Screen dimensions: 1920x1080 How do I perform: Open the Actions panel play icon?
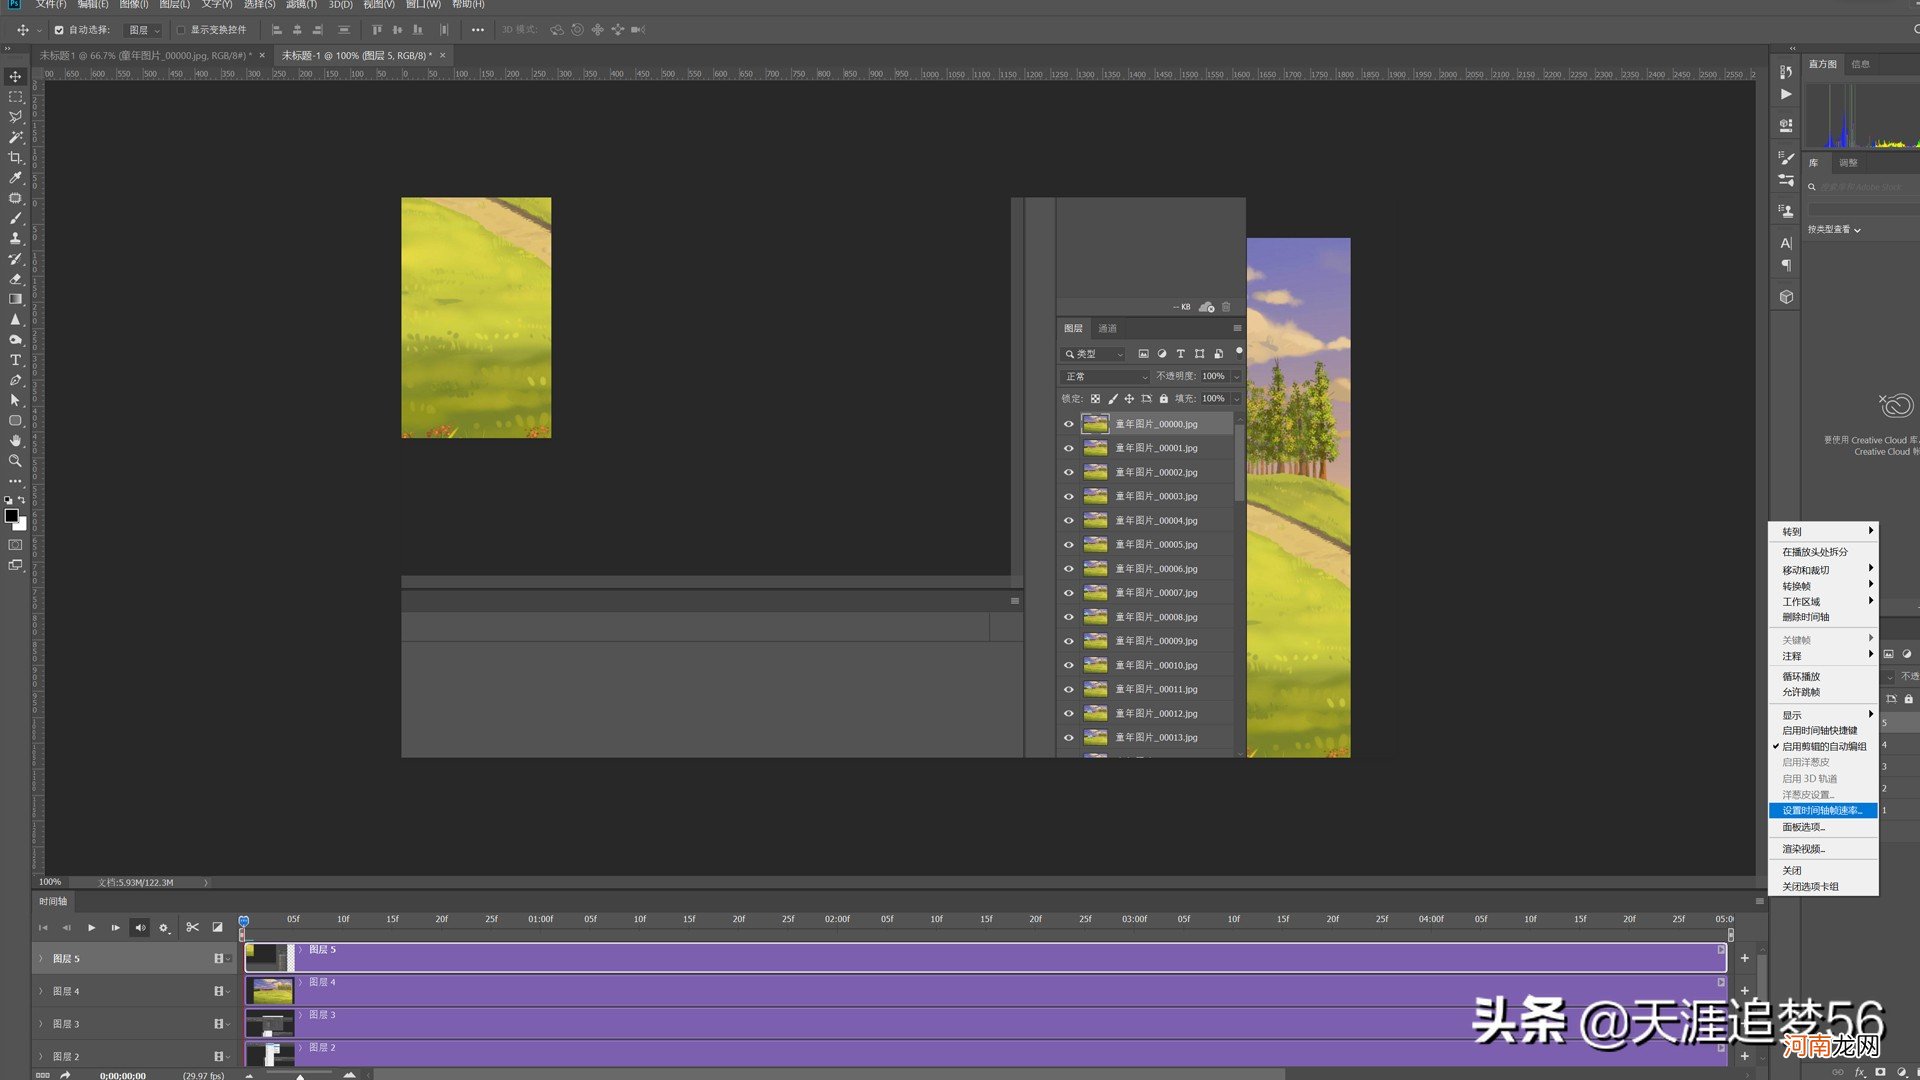pyautogui.click(x=1786, y=94)
